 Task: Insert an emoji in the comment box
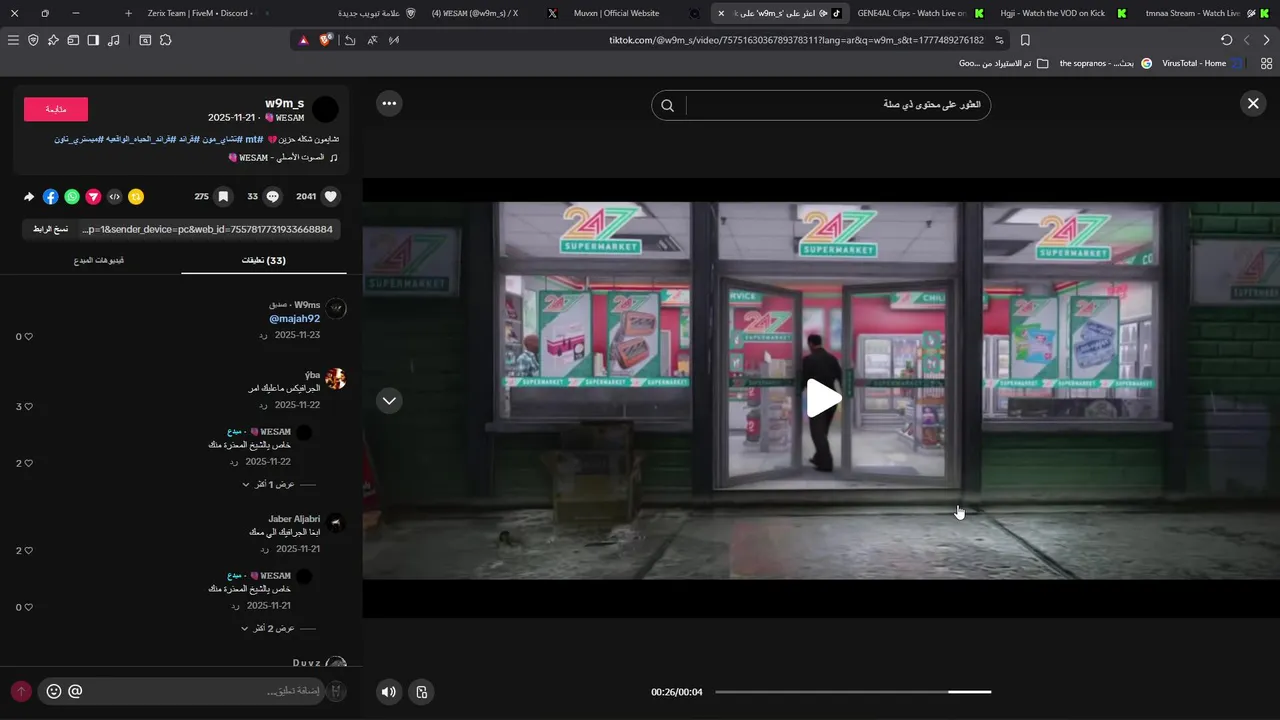coord(54,691)
